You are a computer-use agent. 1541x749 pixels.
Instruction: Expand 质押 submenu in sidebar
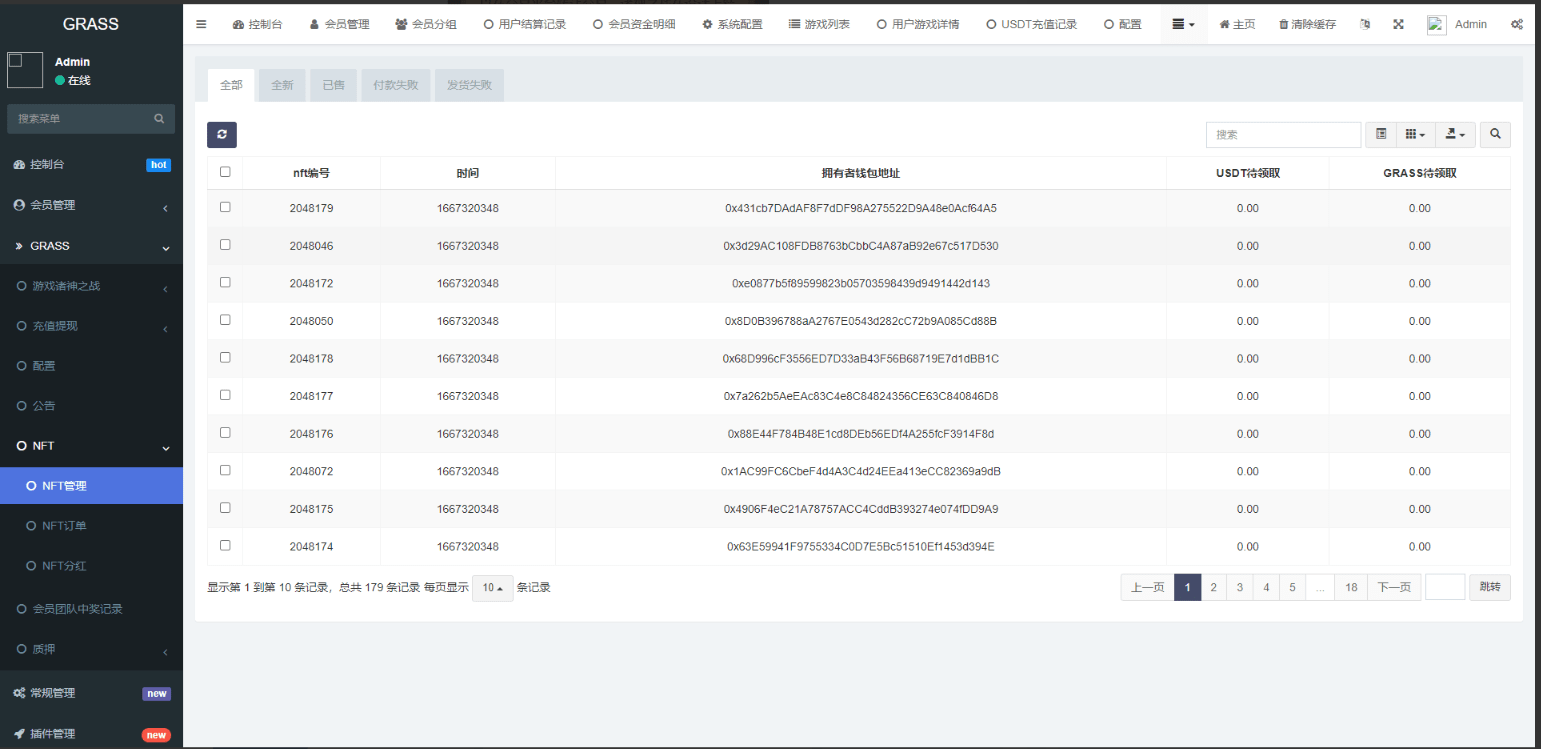(x=91, y=650)
